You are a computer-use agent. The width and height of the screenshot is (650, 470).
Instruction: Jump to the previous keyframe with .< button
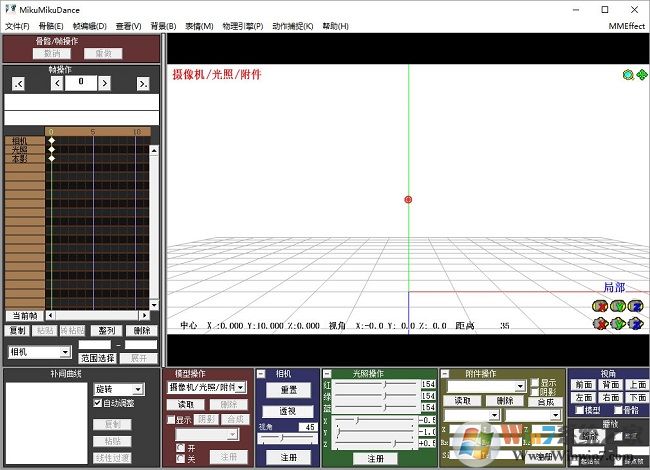pos(18,84)
